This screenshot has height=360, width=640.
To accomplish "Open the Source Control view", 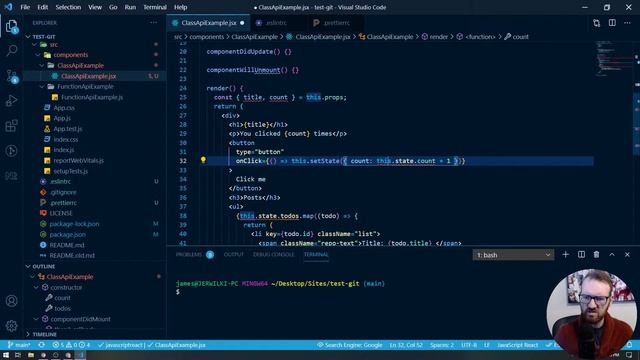I will click(11, 76).
